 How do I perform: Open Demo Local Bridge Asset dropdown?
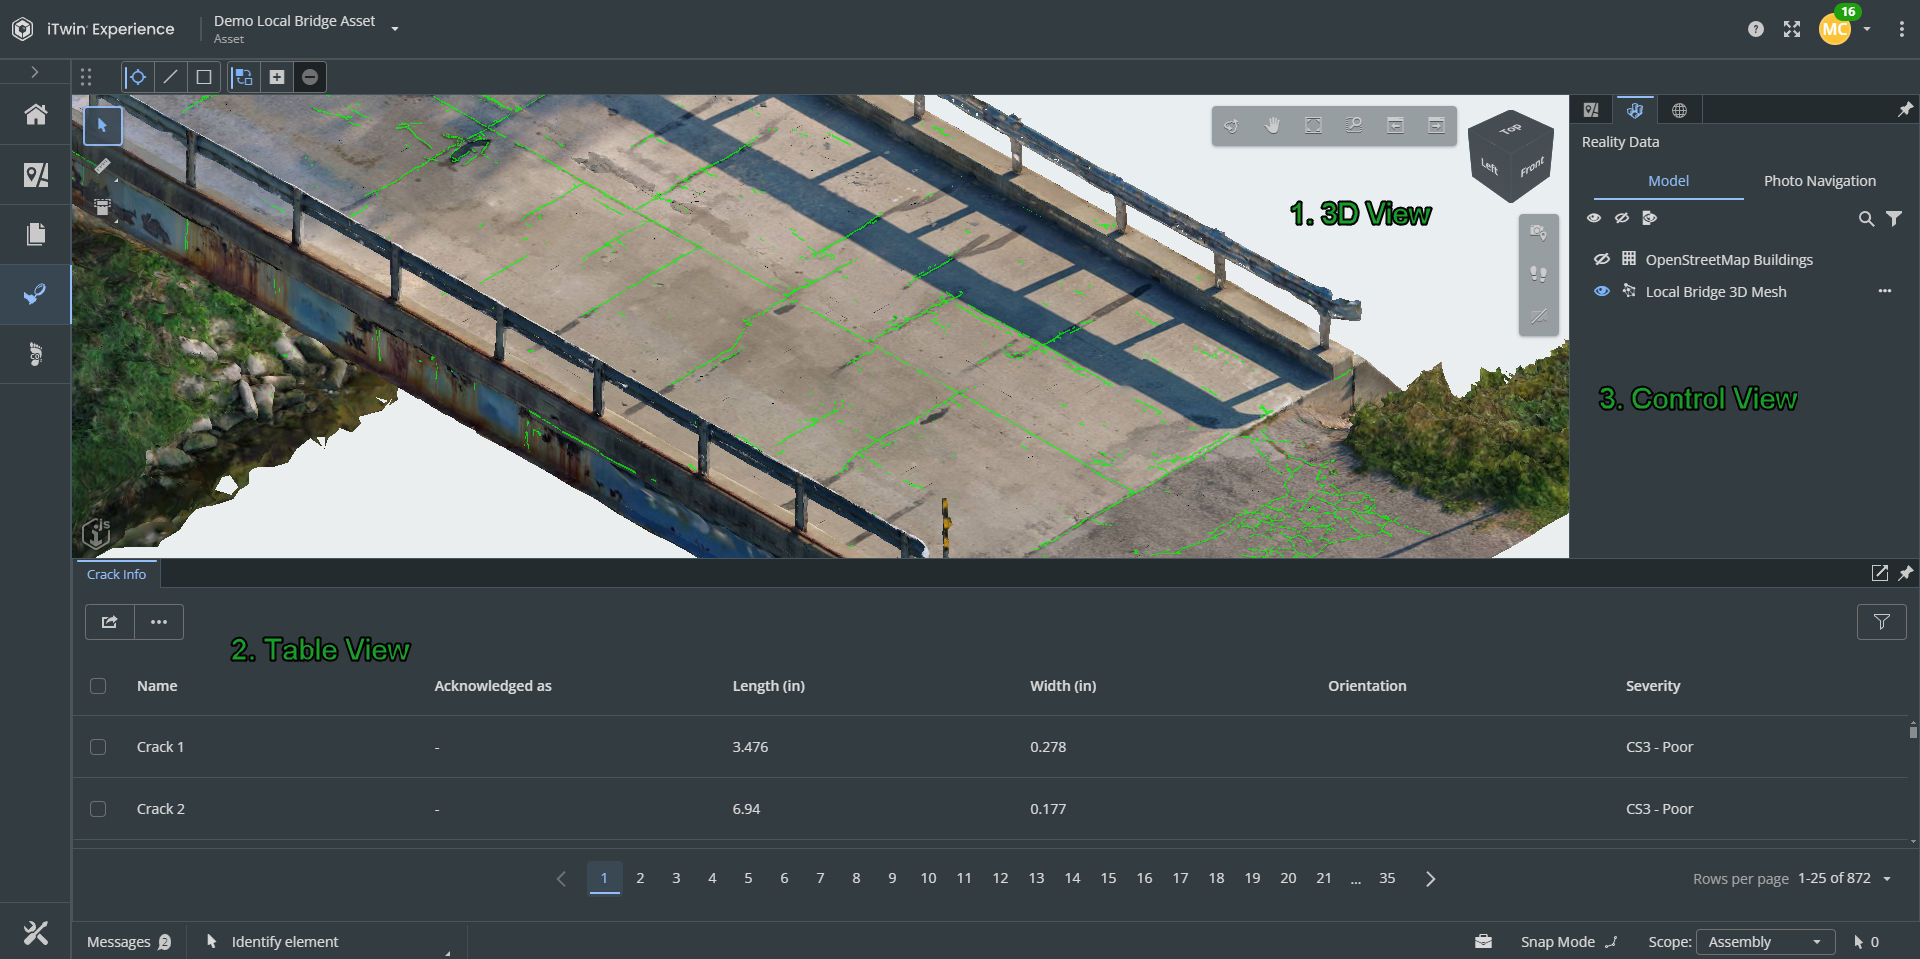(x=395, y=29)
